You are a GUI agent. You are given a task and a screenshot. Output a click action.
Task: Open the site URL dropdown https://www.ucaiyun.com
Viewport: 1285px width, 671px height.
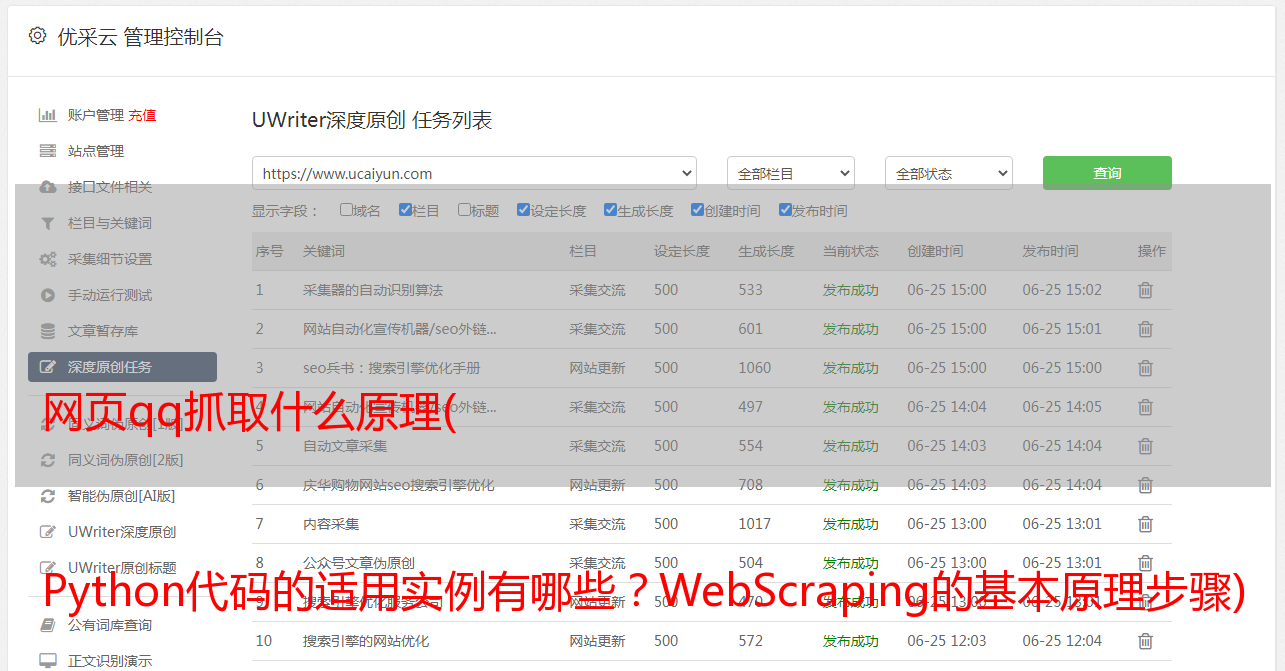click(x=474, y=173)
